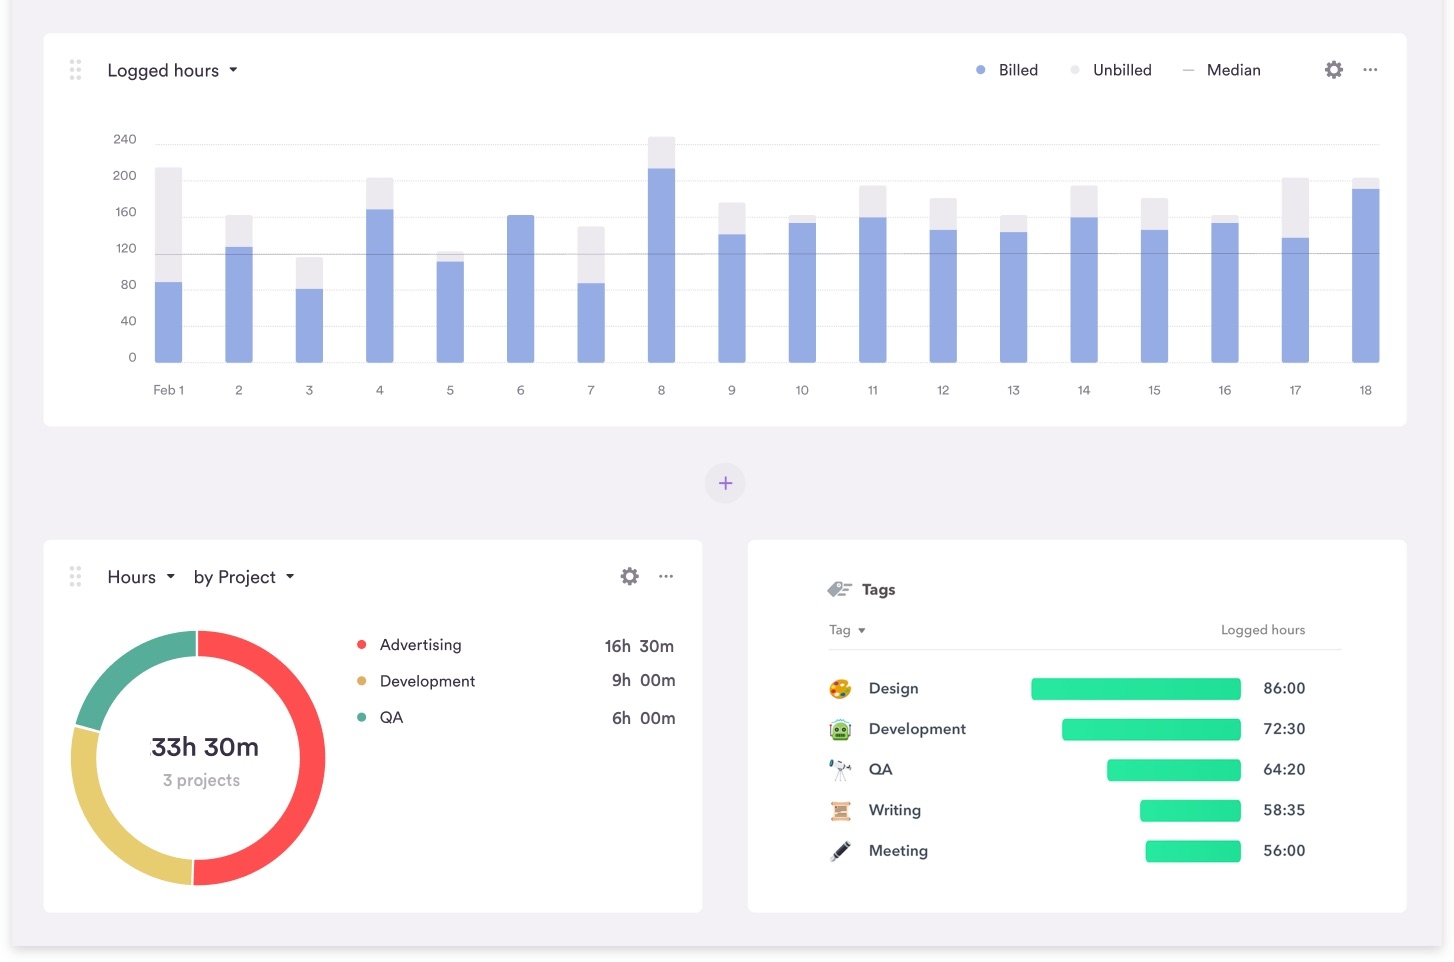Click the plus button to add a widget

725,483
